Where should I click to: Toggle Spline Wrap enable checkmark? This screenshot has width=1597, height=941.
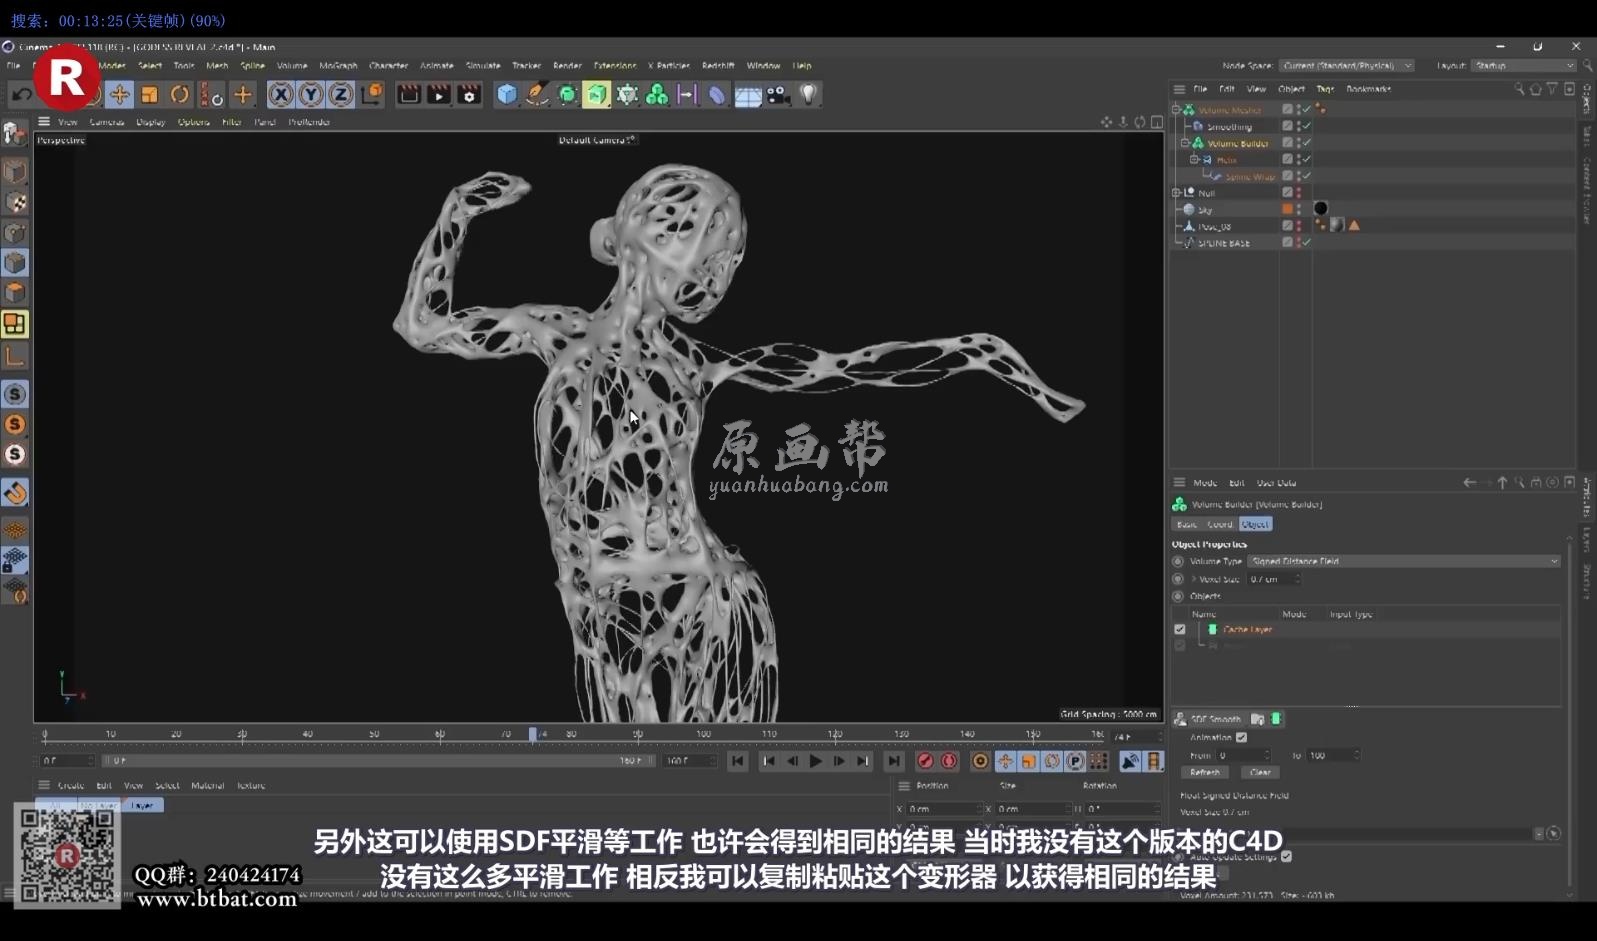pos(1307,176)
